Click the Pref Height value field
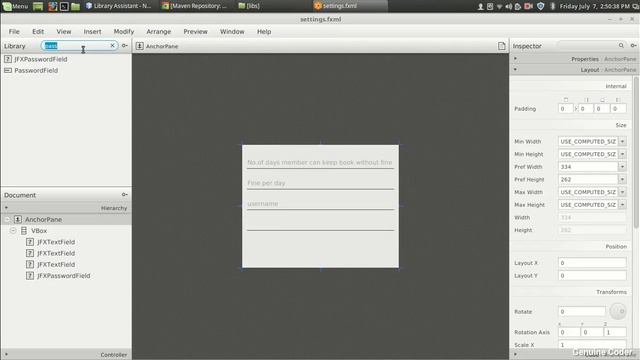Viewport: 640px width, 360px height. coord(588,180)
